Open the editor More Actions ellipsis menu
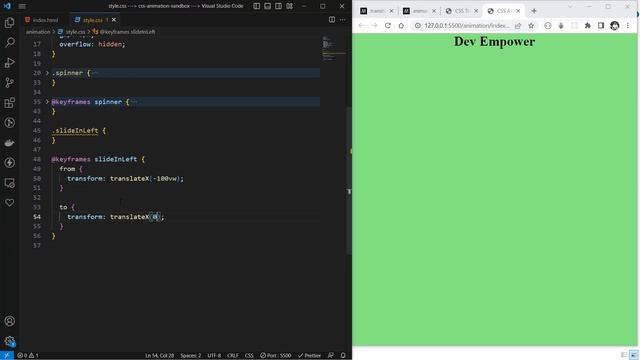The height and width of the screenshot is (360, 640). coord(342,20)
